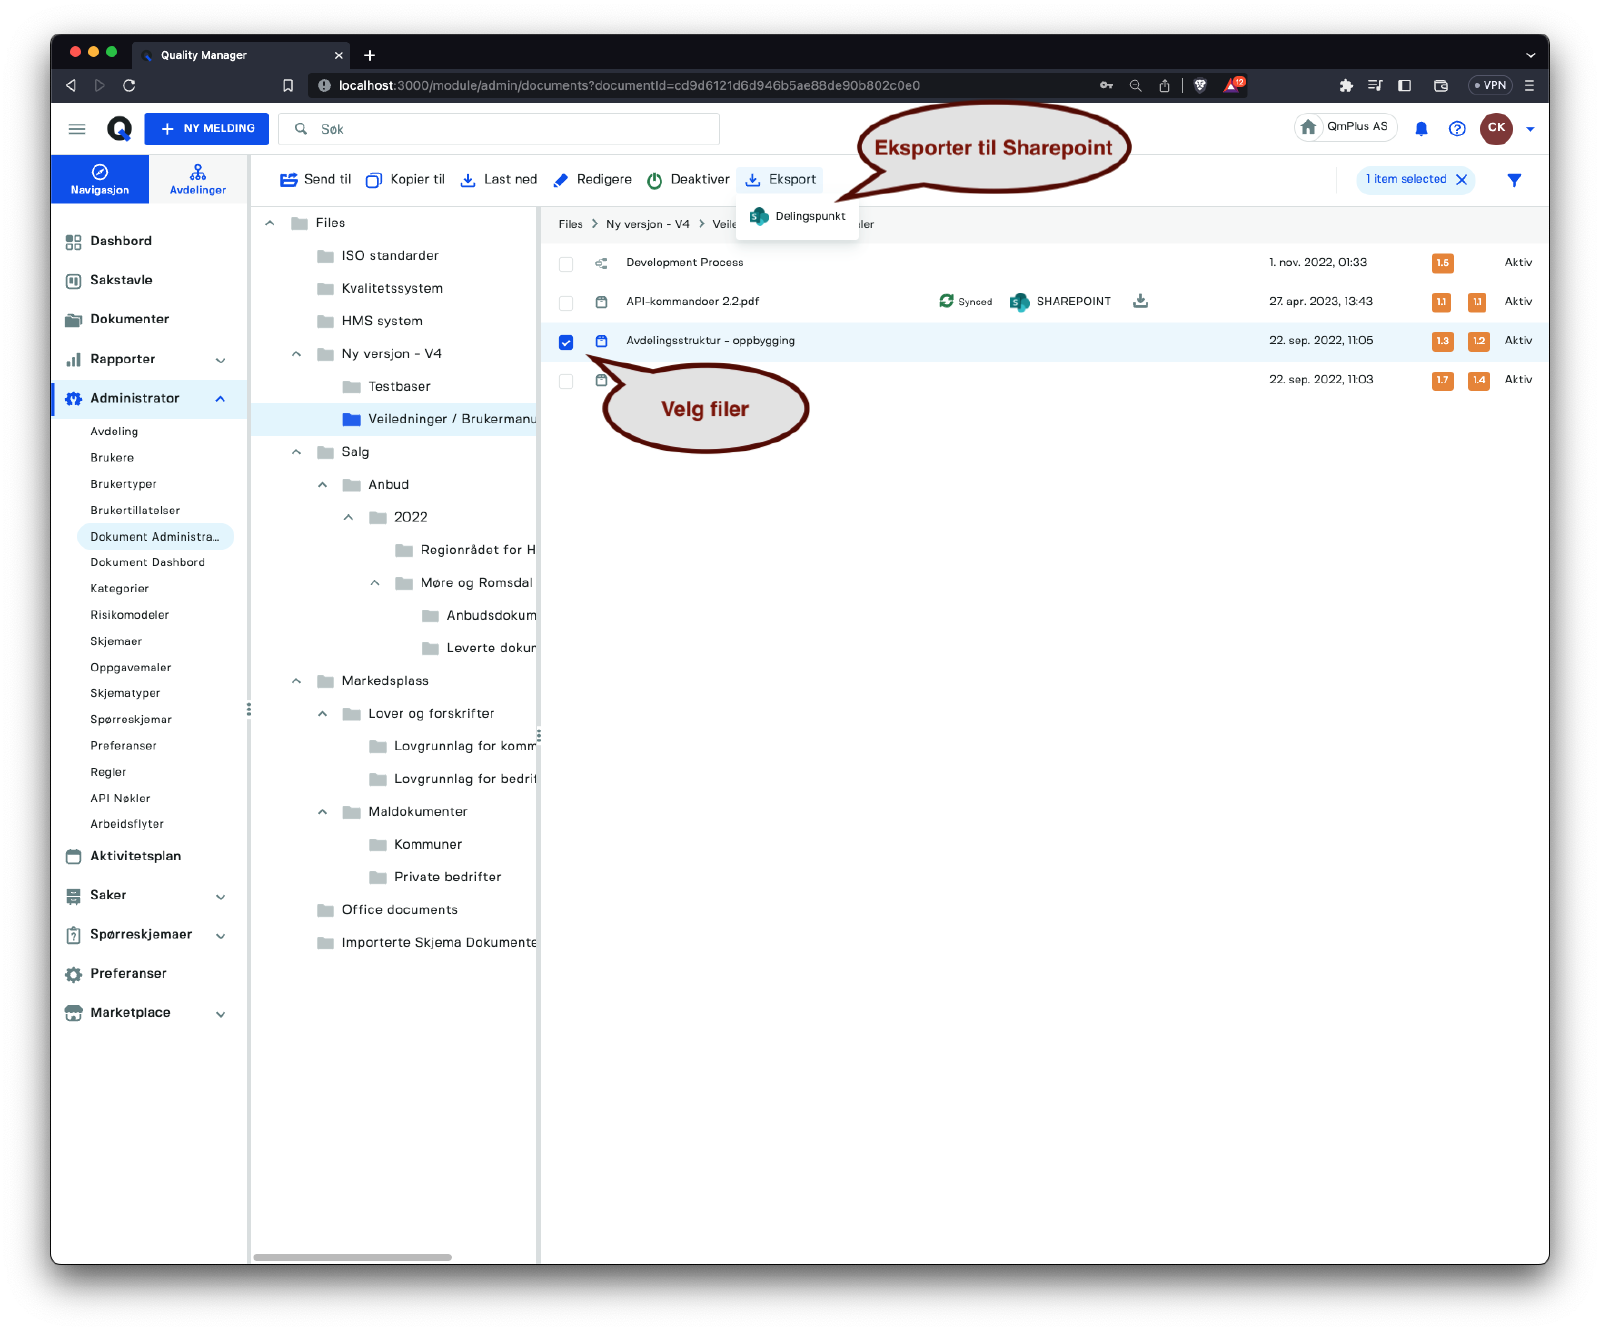
Task: Click the Søk search field
Action: [510, 129]
